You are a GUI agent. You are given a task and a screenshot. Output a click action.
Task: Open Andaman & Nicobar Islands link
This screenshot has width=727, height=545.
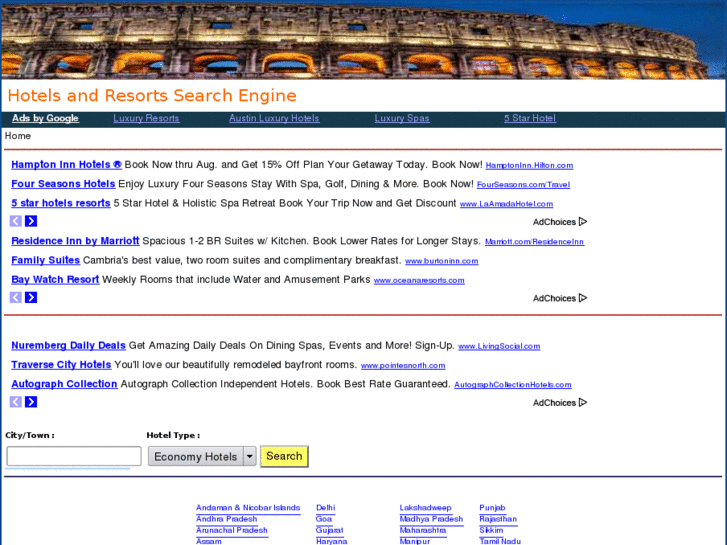[x=248, y=508]
